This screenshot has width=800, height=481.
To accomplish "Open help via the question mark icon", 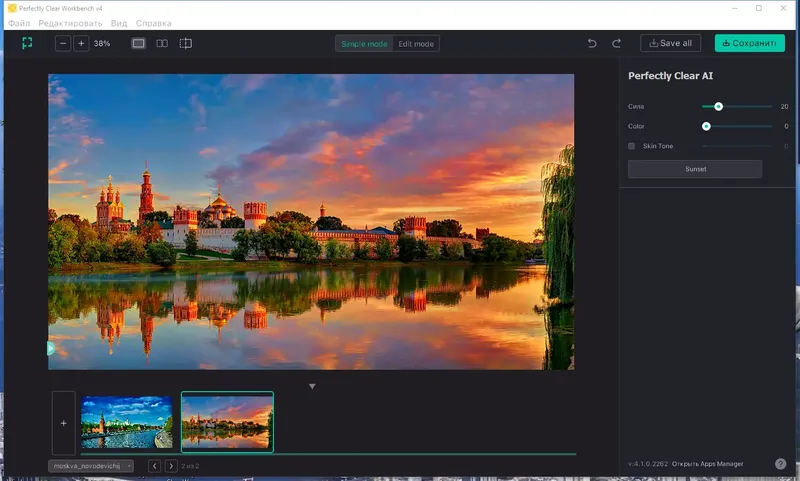I will 780,464.
